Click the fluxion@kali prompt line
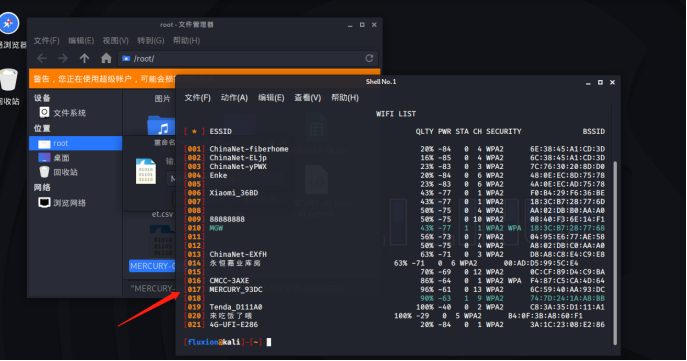The width and height of the screenshot is (687, 361). click(227, 342)
